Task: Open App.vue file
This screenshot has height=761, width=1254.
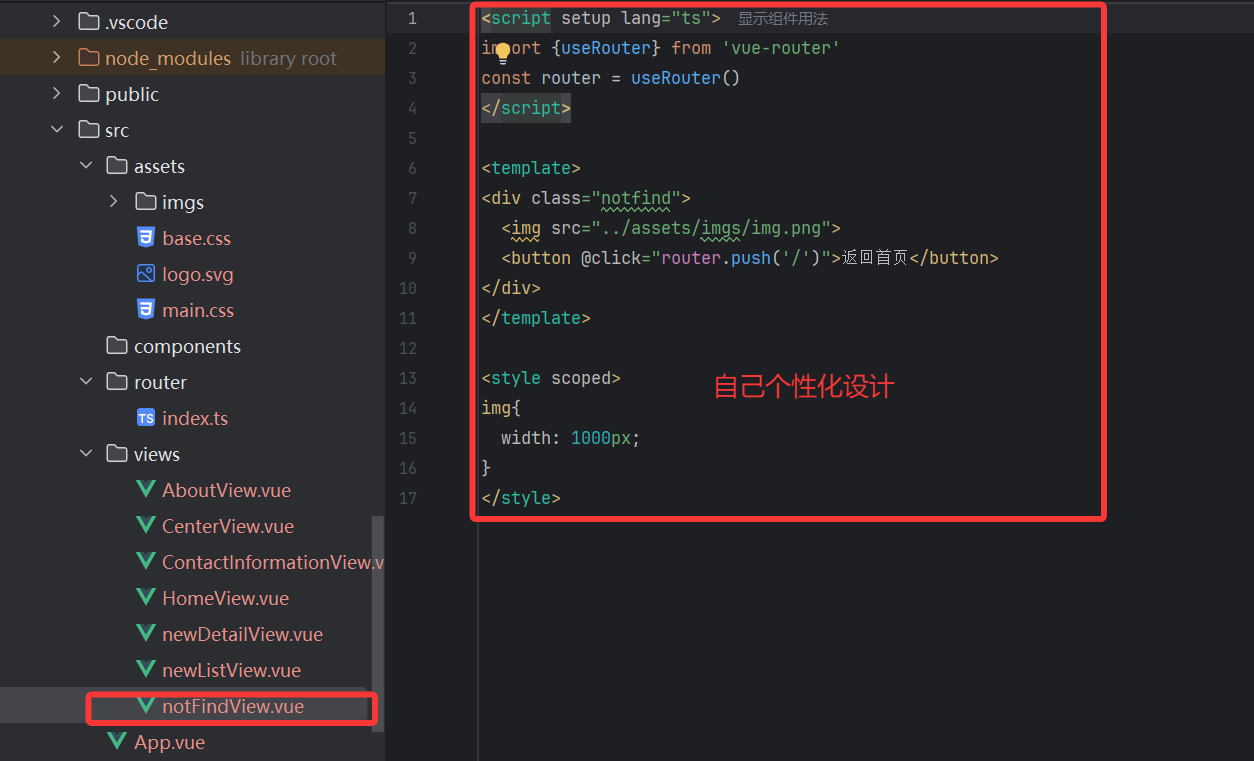Action: tap(170, 742)
